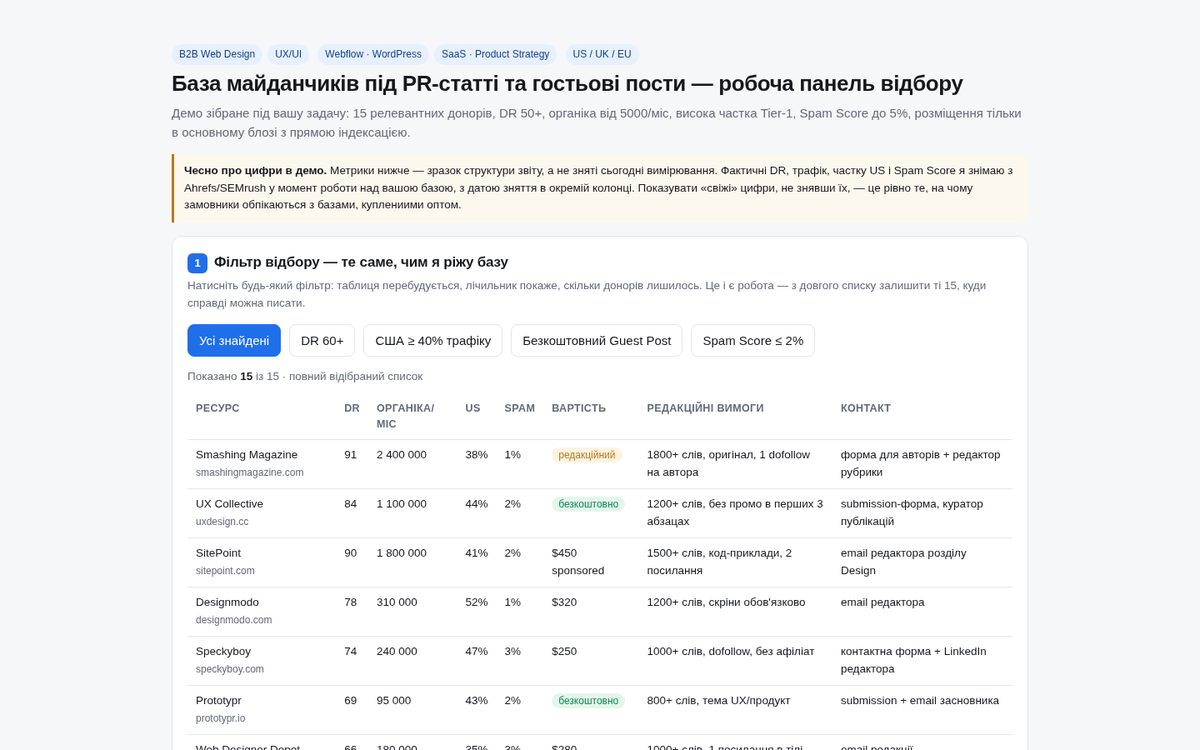The height and width of the screenshot is (750, 1200).
Task: Click DR value '78' for Designmodo
Action: (350, 602)
